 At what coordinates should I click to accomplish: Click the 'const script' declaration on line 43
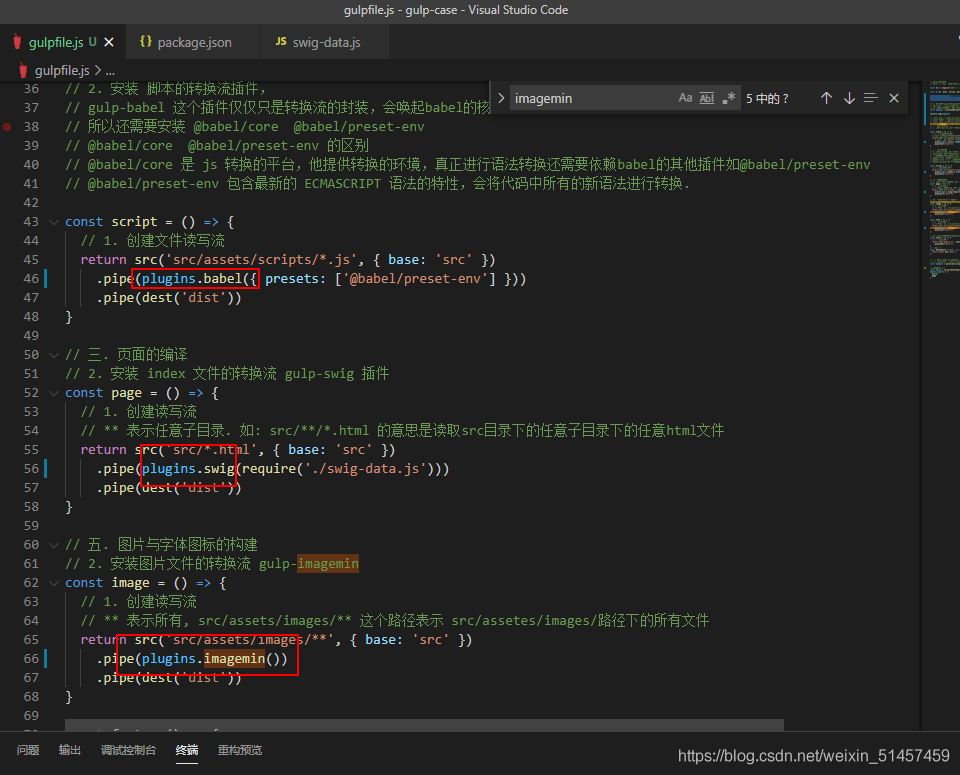111,222
